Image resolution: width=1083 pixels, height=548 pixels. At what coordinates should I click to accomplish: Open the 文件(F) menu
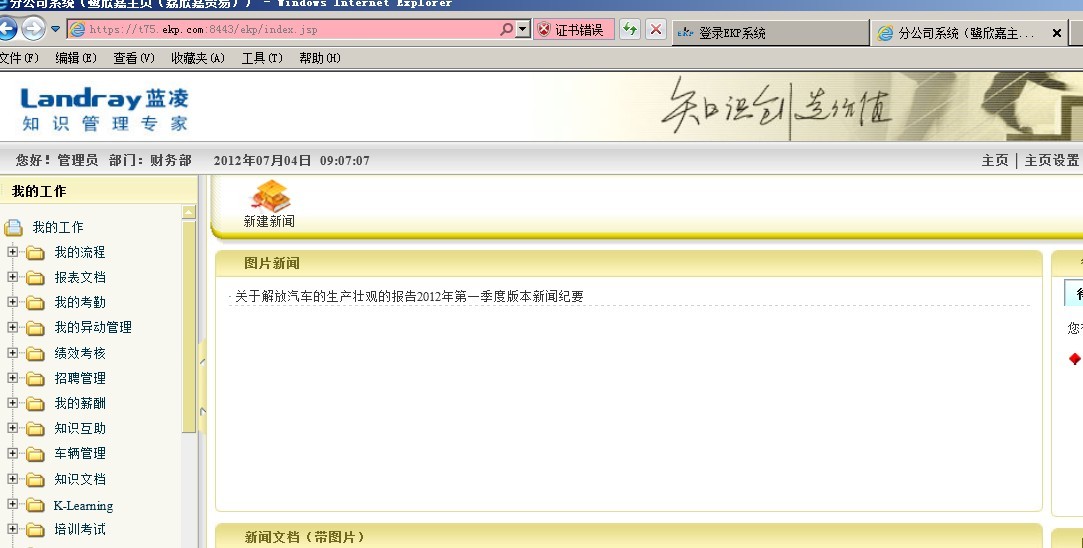pos(19,58)
